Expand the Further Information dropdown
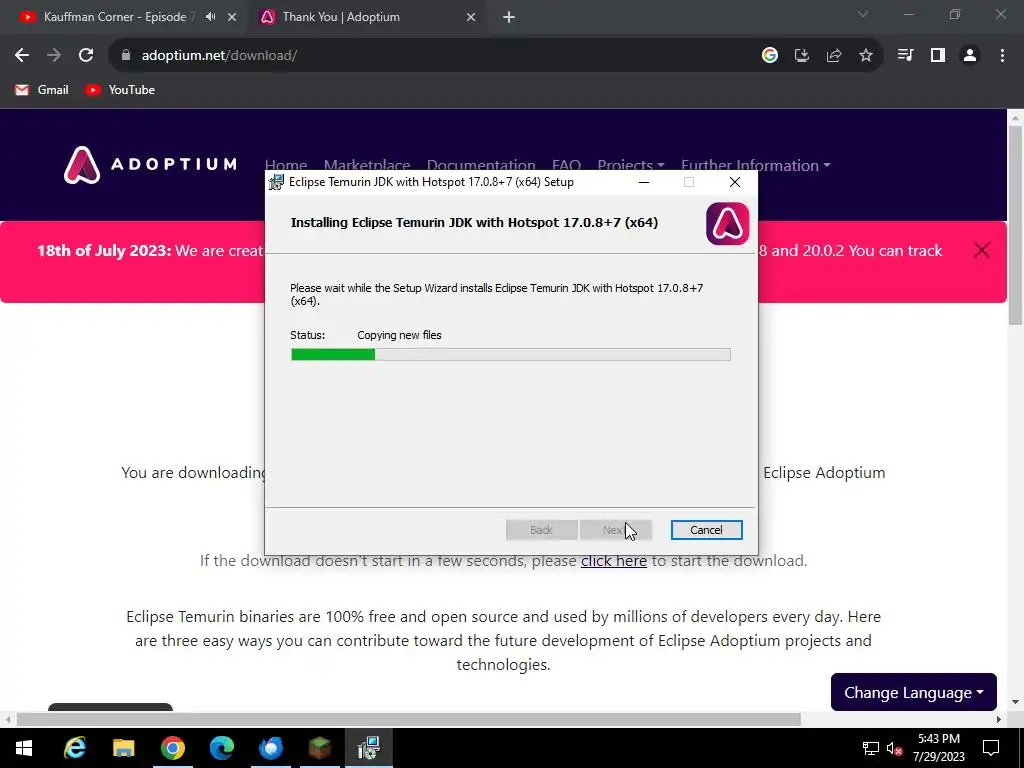 [756, 165]
